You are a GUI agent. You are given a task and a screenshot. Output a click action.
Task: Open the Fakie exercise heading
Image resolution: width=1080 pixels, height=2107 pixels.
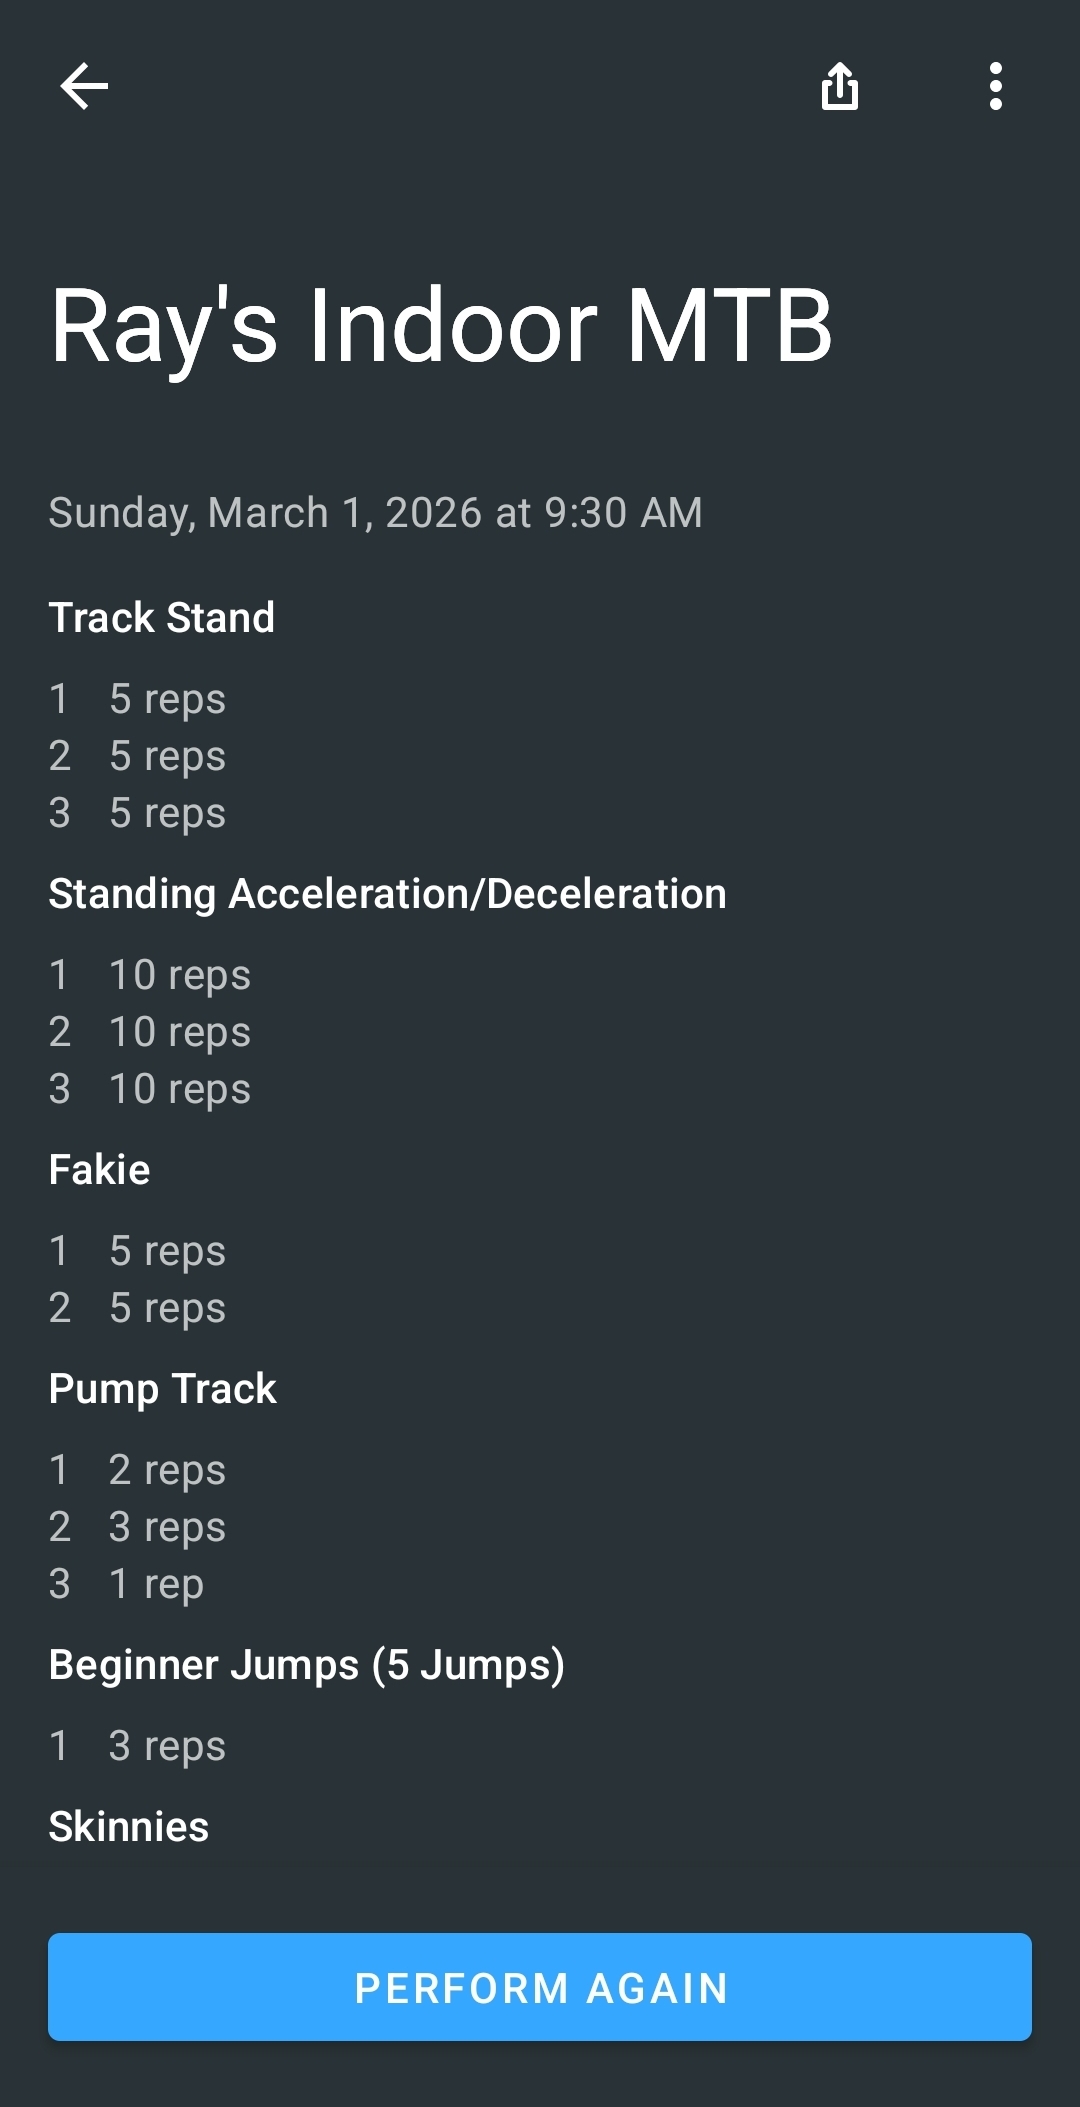pos(100,1170)
